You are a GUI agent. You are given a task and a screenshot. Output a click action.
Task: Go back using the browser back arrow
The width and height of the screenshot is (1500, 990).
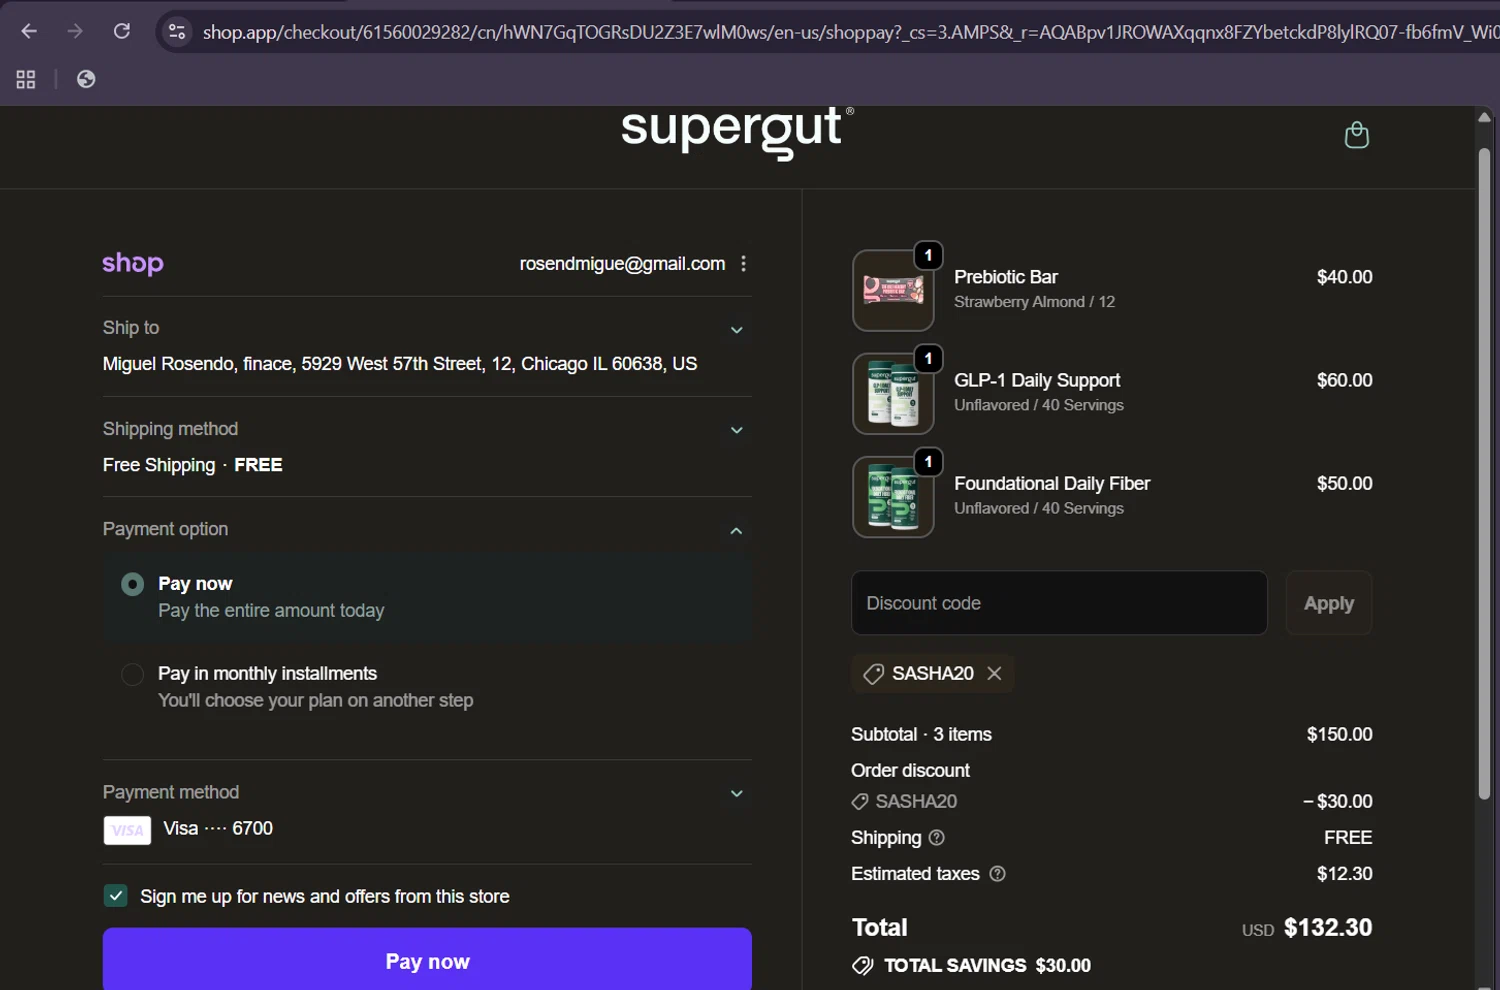click(29, 31)
